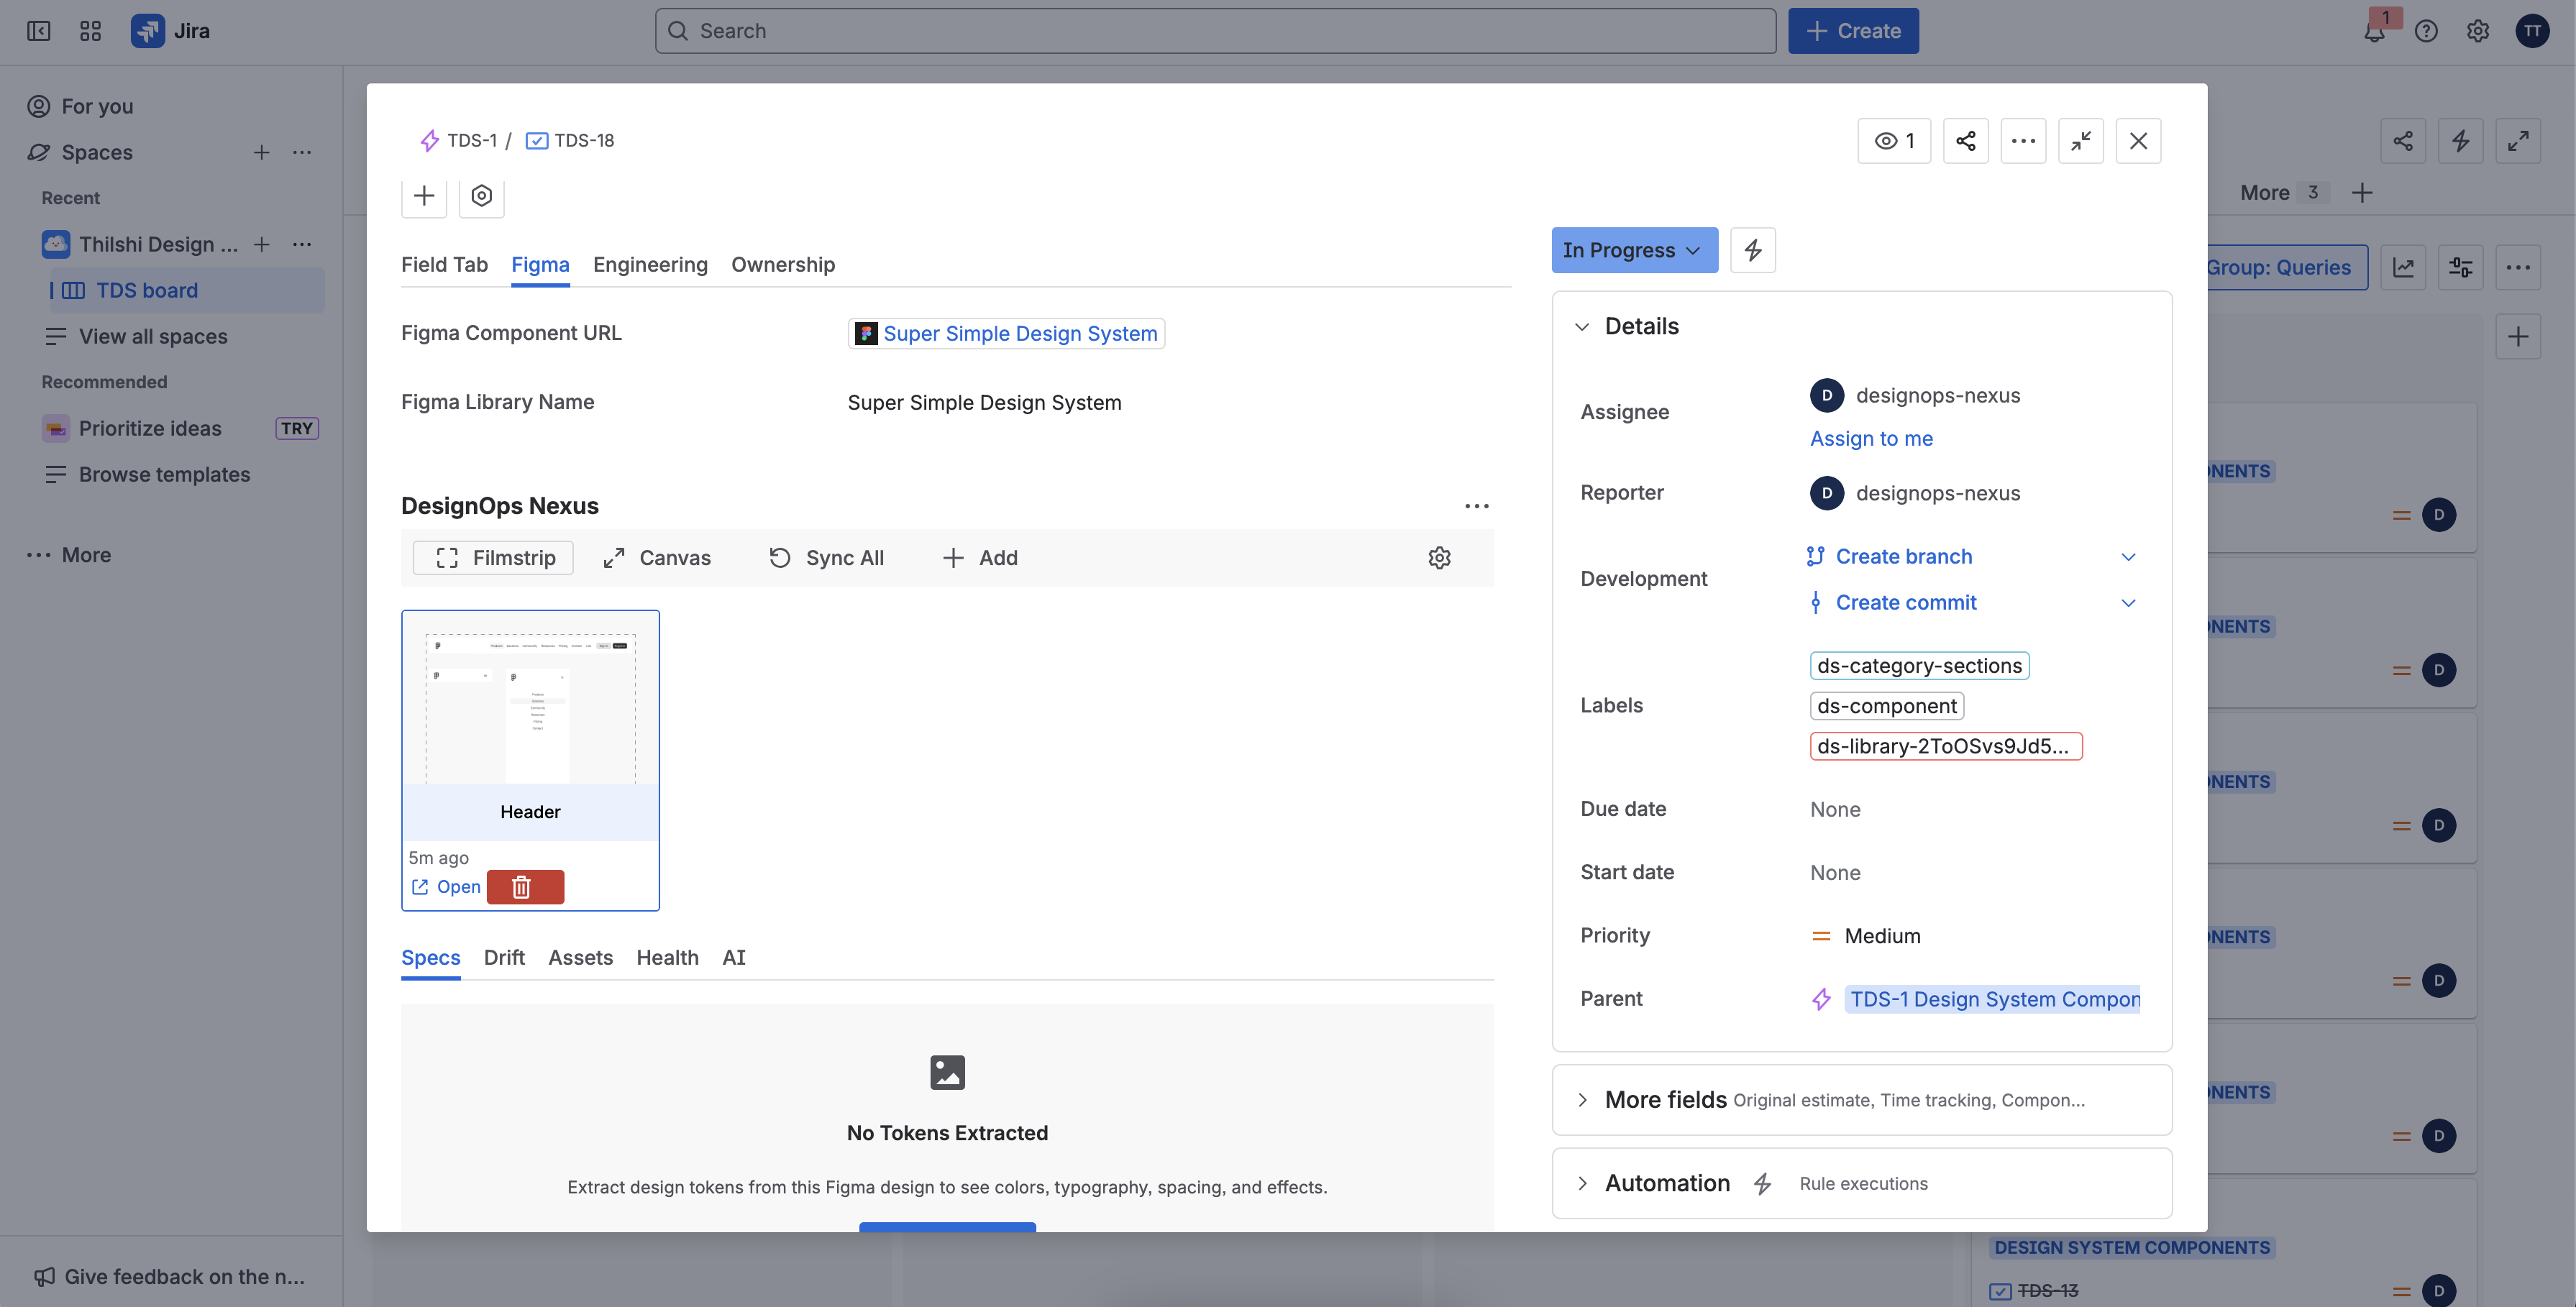Viewport: 2576px width, 1307px height.
Task: Open Super Simple Design System link
Action: 1019,334
